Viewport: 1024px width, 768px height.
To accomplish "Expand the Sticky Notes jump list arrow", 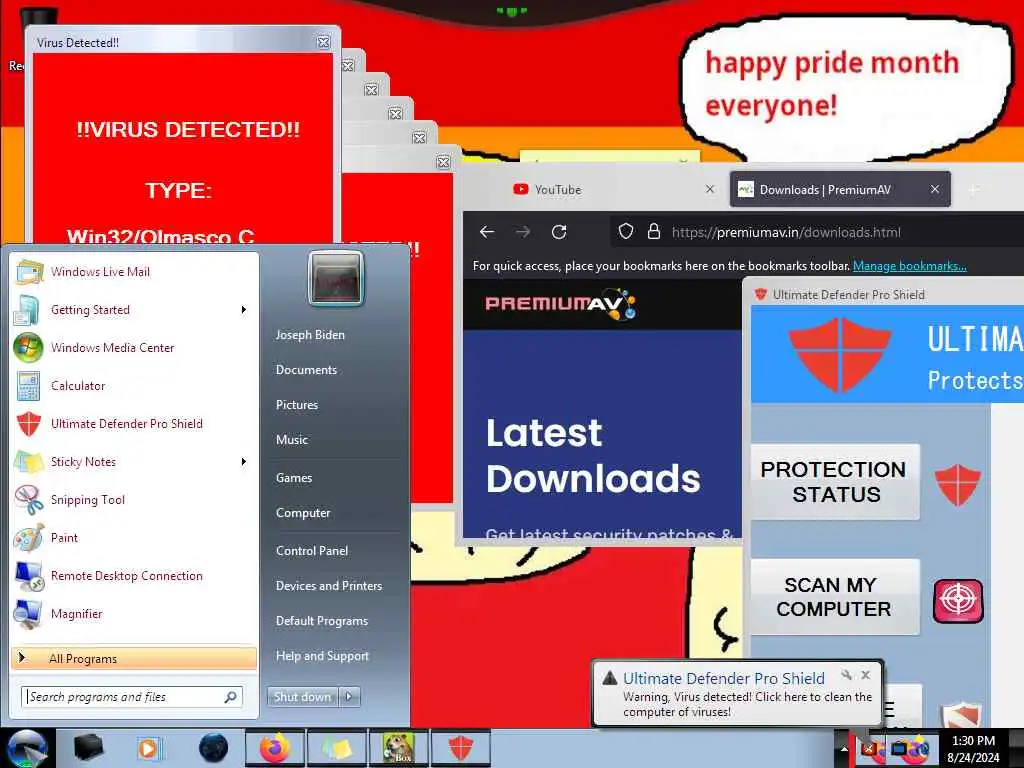I will coord(244,462).
